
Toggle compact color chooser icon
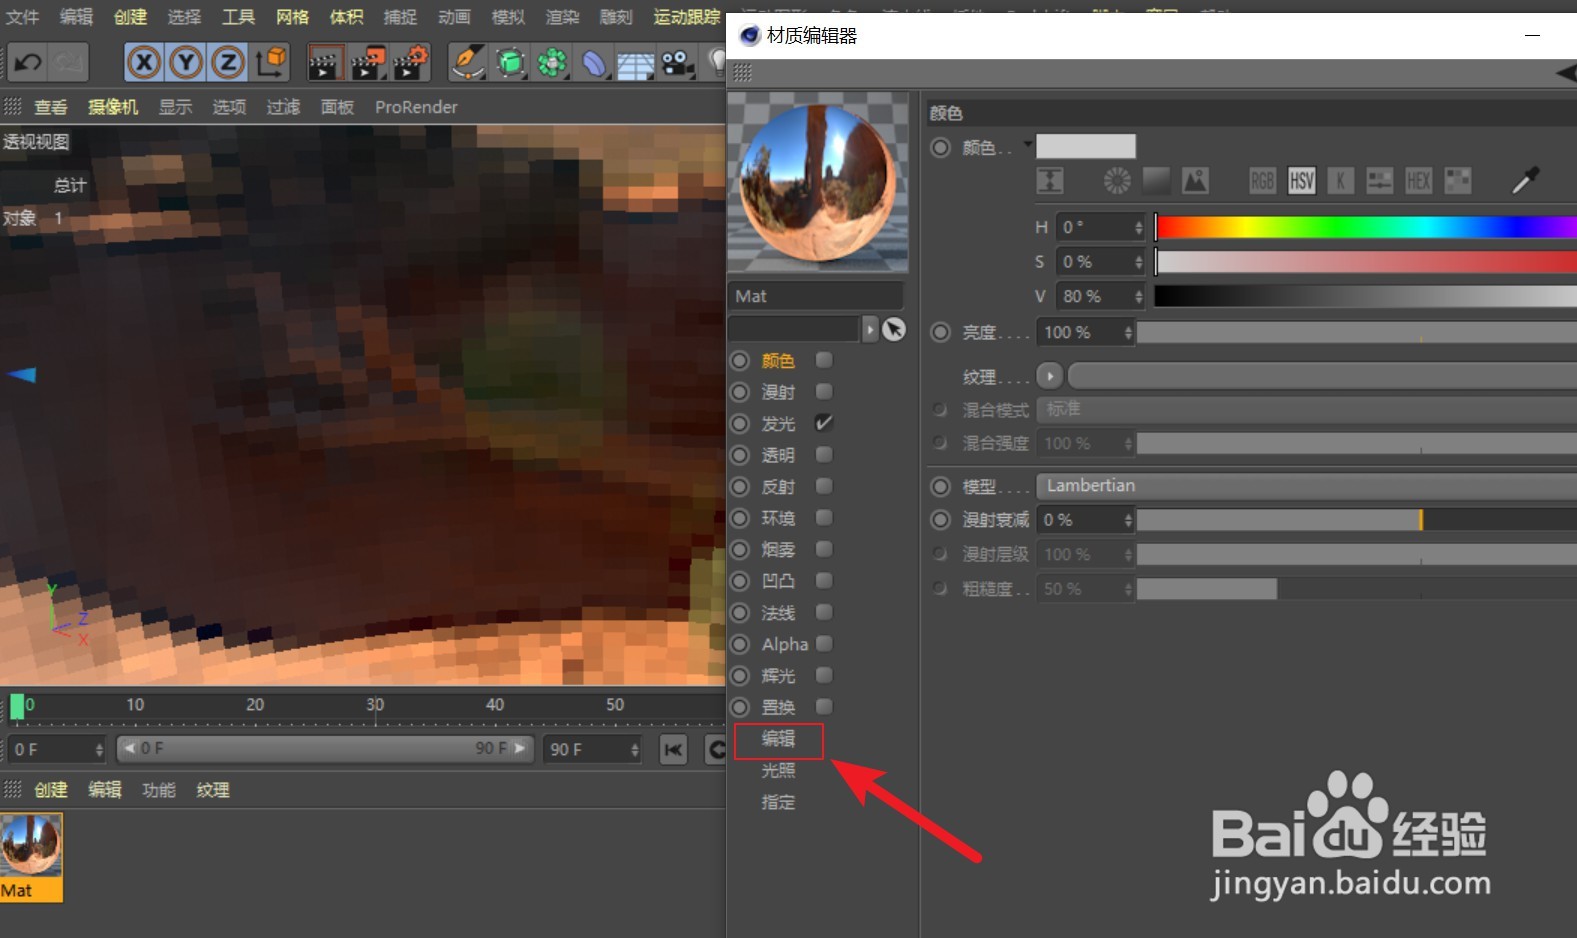[x=1050, y=181]
